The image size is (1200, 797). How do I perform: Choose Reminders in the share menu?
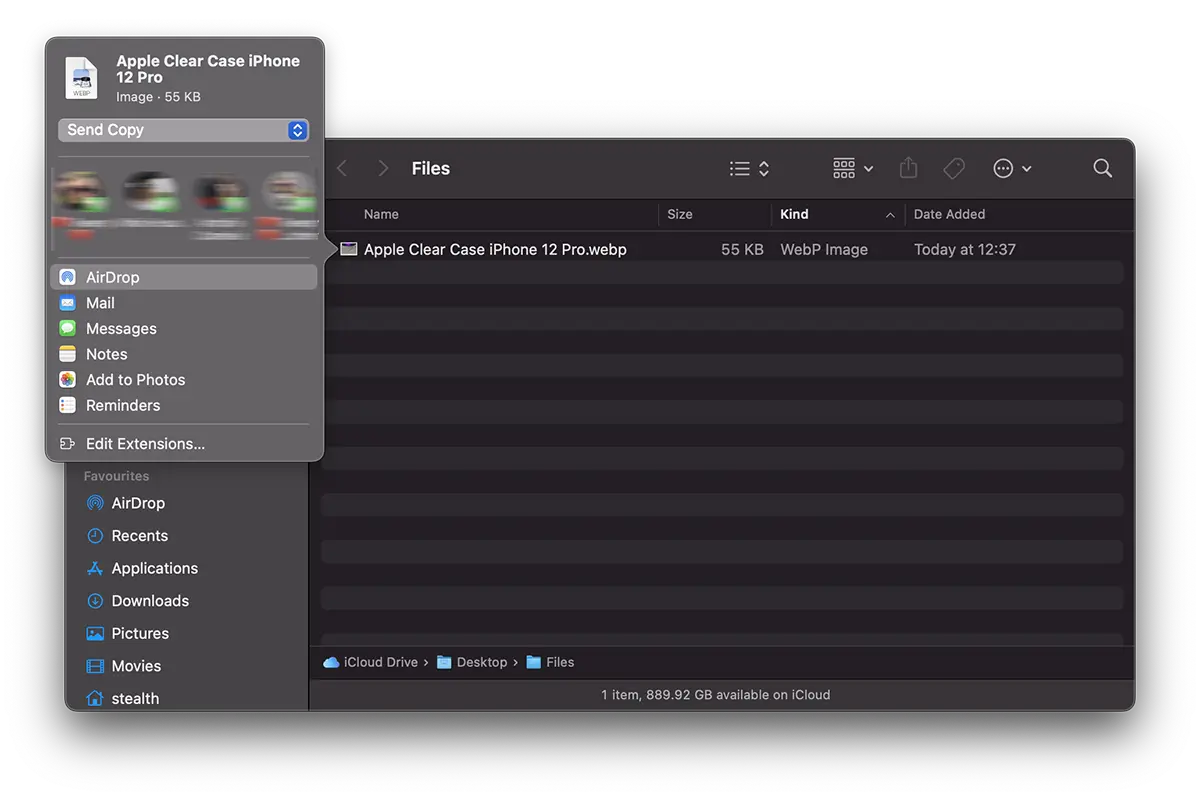coord(184,405)
